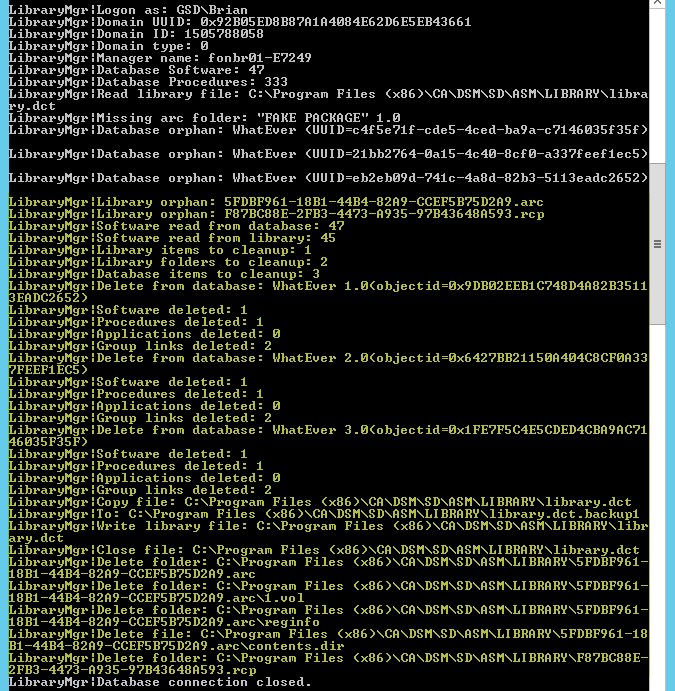Click 'Delete from database: WhatEver 2.0' line

(x=328, y=364)
